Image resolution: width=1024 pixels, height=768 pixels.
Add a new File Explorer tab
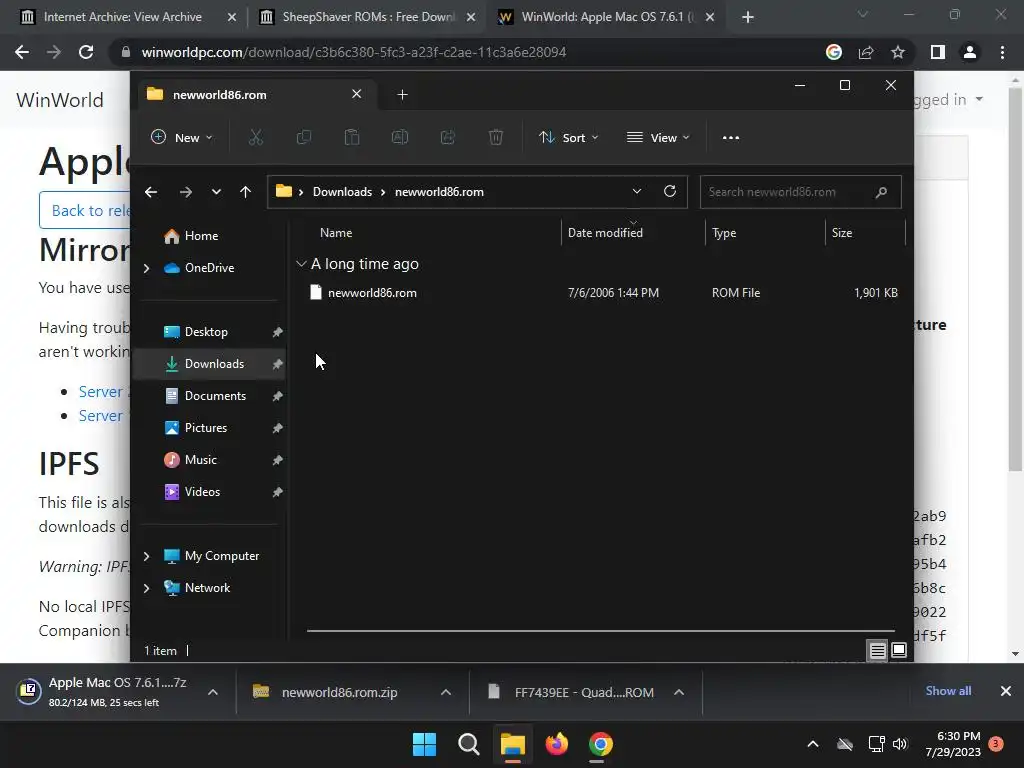point(402,95)
